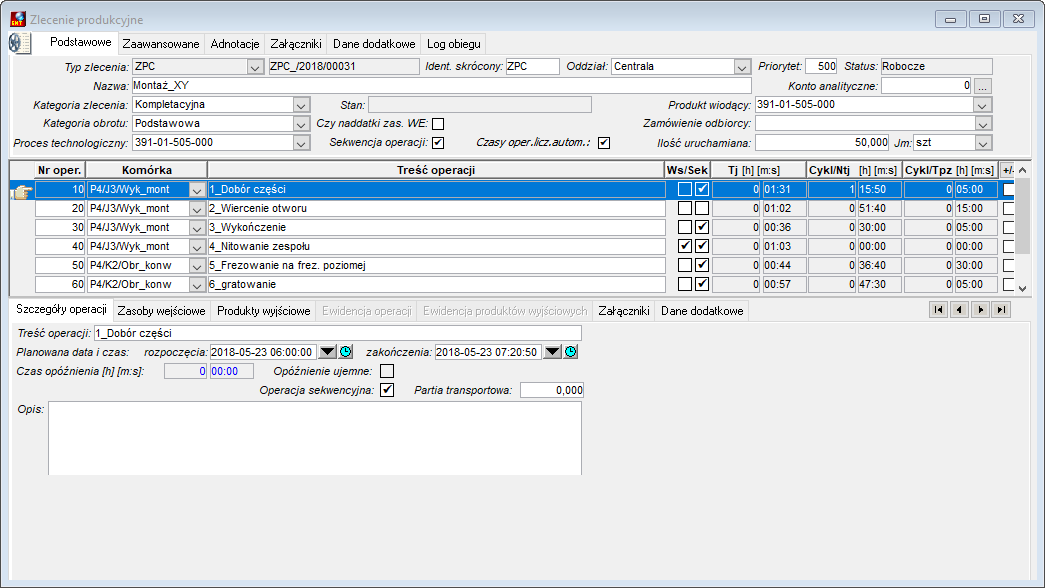Image resolution: width=1045 pixels, height=588 pixels.
Task: Toggle the Sekwencja operacji checkbox
Action: pyautogui.click(x=438, y=143)
